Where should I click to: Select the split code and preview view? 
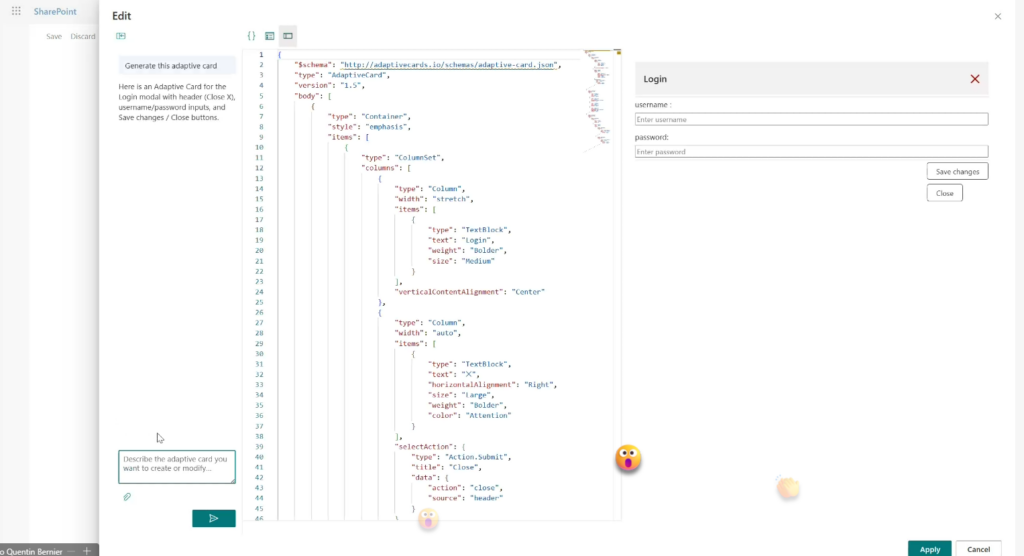tap(287, 36)
